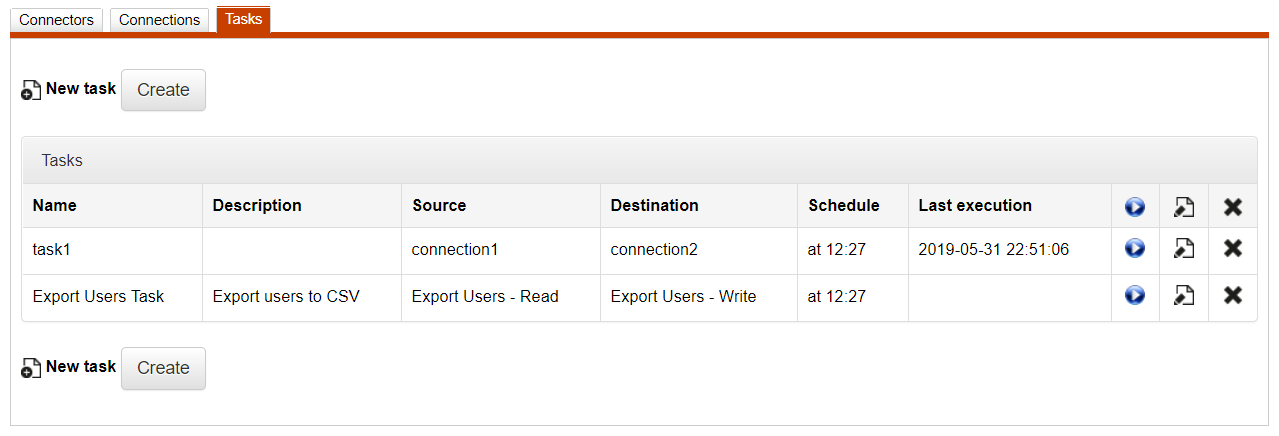Click the connection1 source cell

[x=454, y=250]
